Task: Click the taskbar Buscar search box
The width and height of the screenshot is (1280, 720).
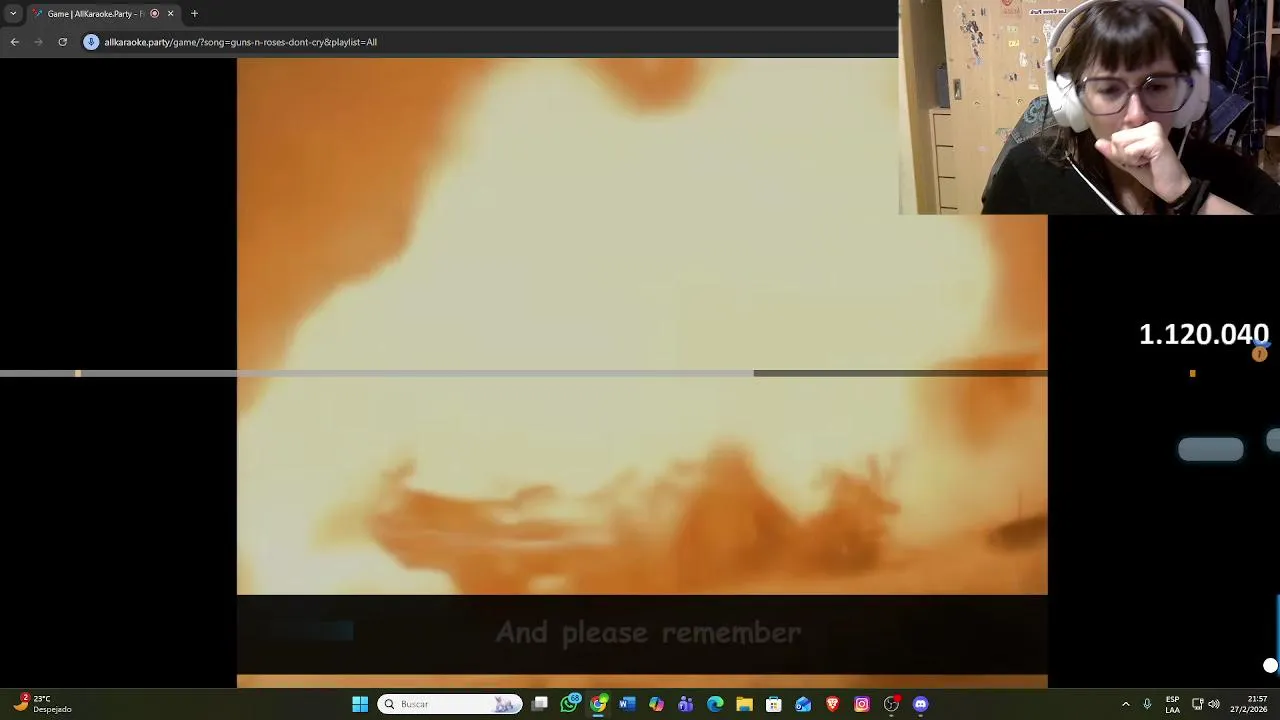Action: [x=449, y=704]
